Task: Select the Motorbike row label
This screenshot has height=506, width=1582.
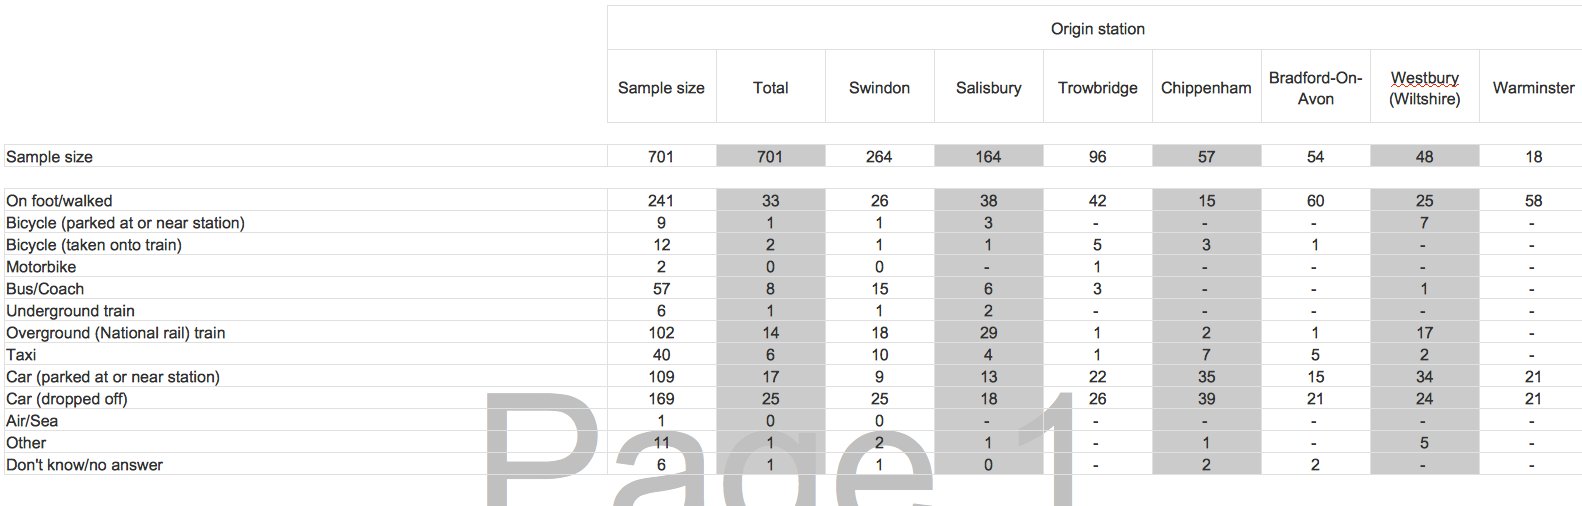Action: [x=41, y=267]
